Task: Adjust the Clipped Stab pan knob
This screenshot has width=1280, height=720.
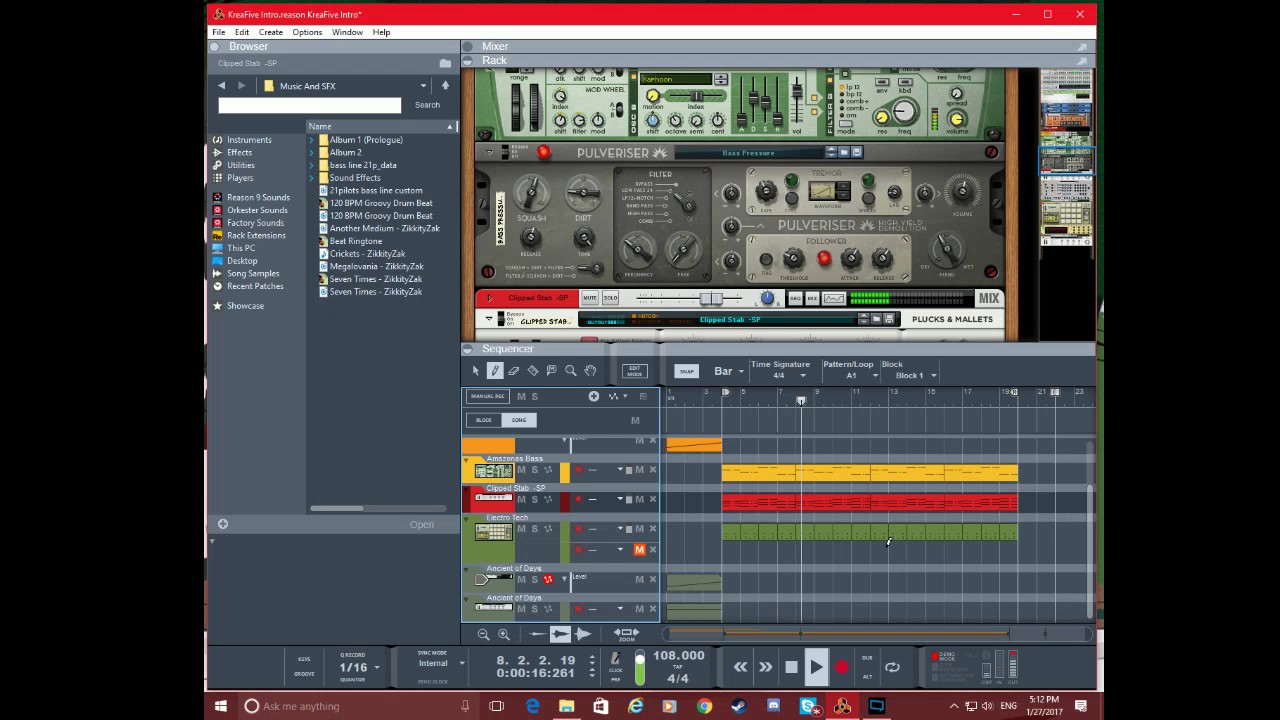Action: [767, 298]
